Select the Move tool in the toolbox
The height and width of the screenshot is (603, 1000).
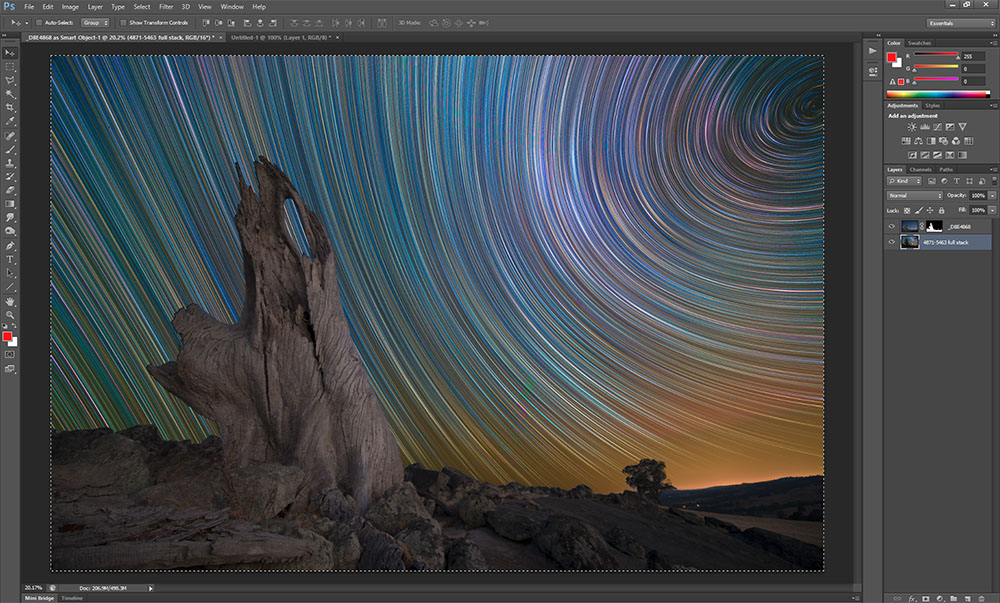(x=10, y=53)
